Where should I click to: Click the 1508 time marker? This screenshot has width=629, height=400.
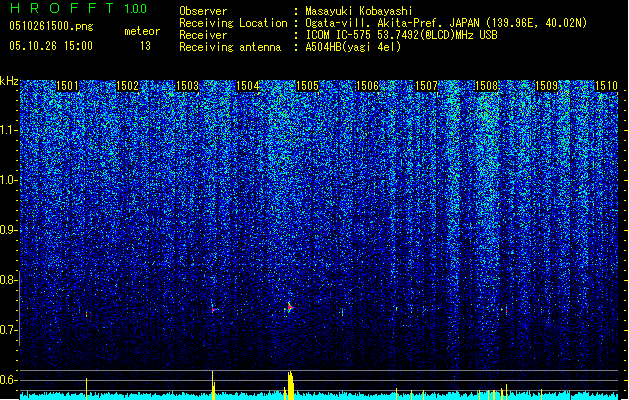point(486,86)
